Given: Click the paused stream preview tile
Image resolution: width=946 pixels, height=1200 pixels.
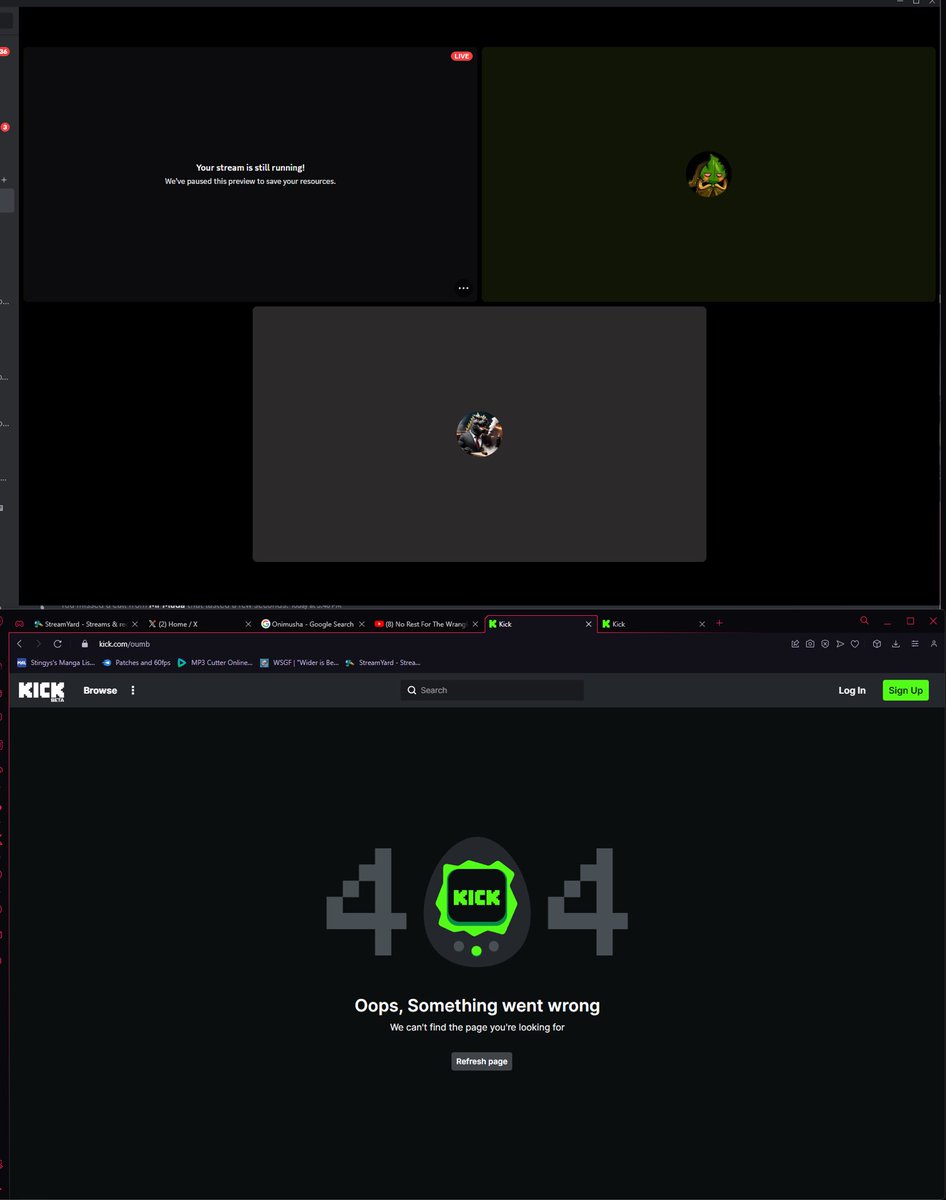Looking at the screenshot, I should pos(250,174).
